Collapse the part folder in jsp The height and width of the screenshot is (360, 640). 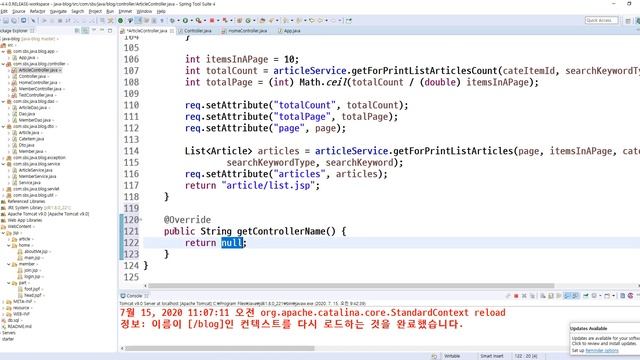(9, 282)
